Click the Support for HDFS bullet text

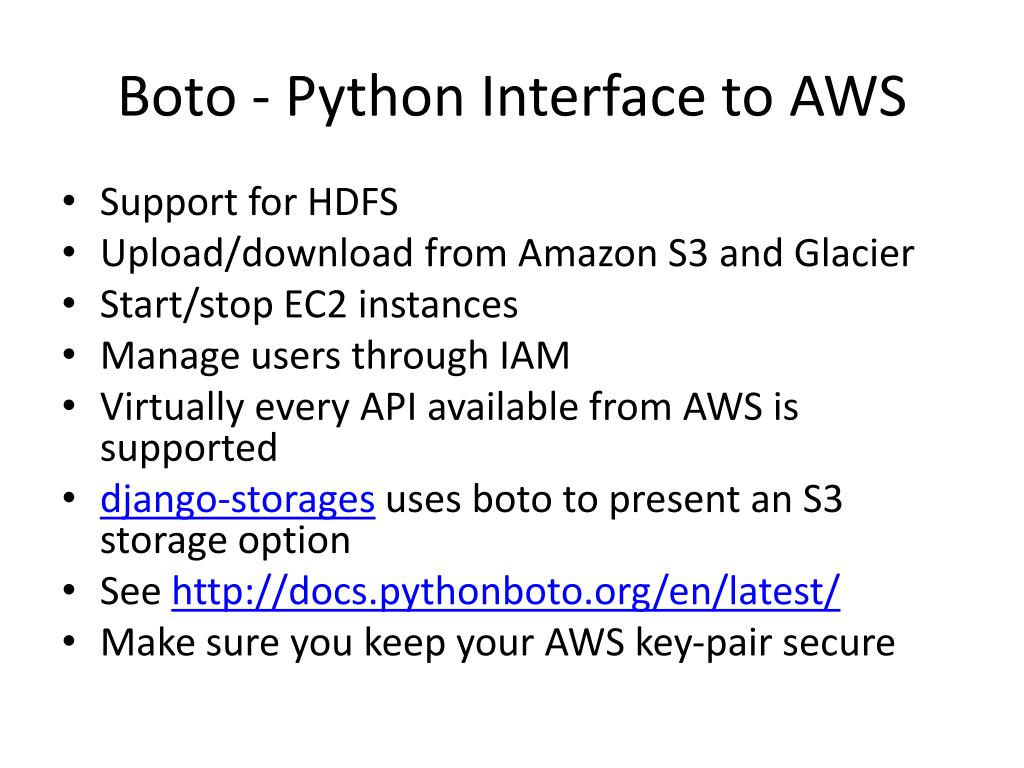coord(249,202)
